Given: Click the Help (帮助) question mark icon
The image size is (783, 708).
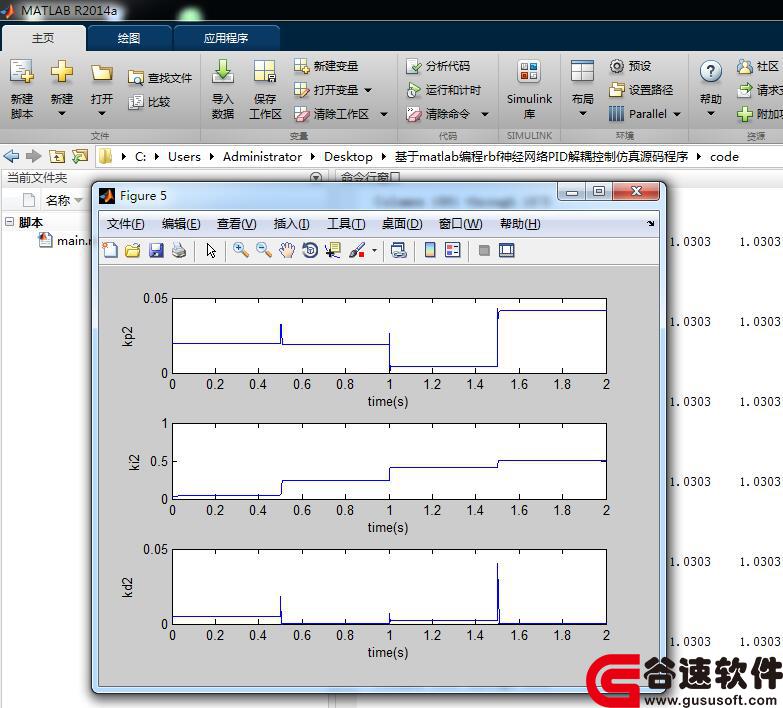Looking at the screenshot, I should 711,72.
